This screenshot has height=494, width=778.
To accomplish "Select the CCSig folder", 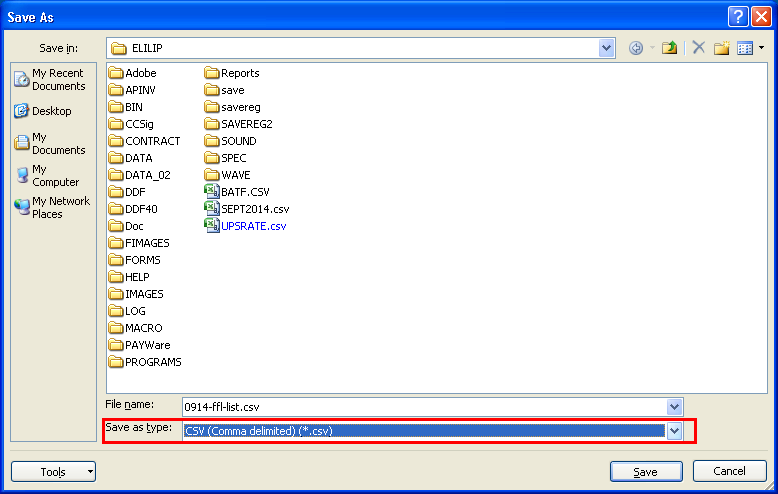I will click(x=131, y=124).
